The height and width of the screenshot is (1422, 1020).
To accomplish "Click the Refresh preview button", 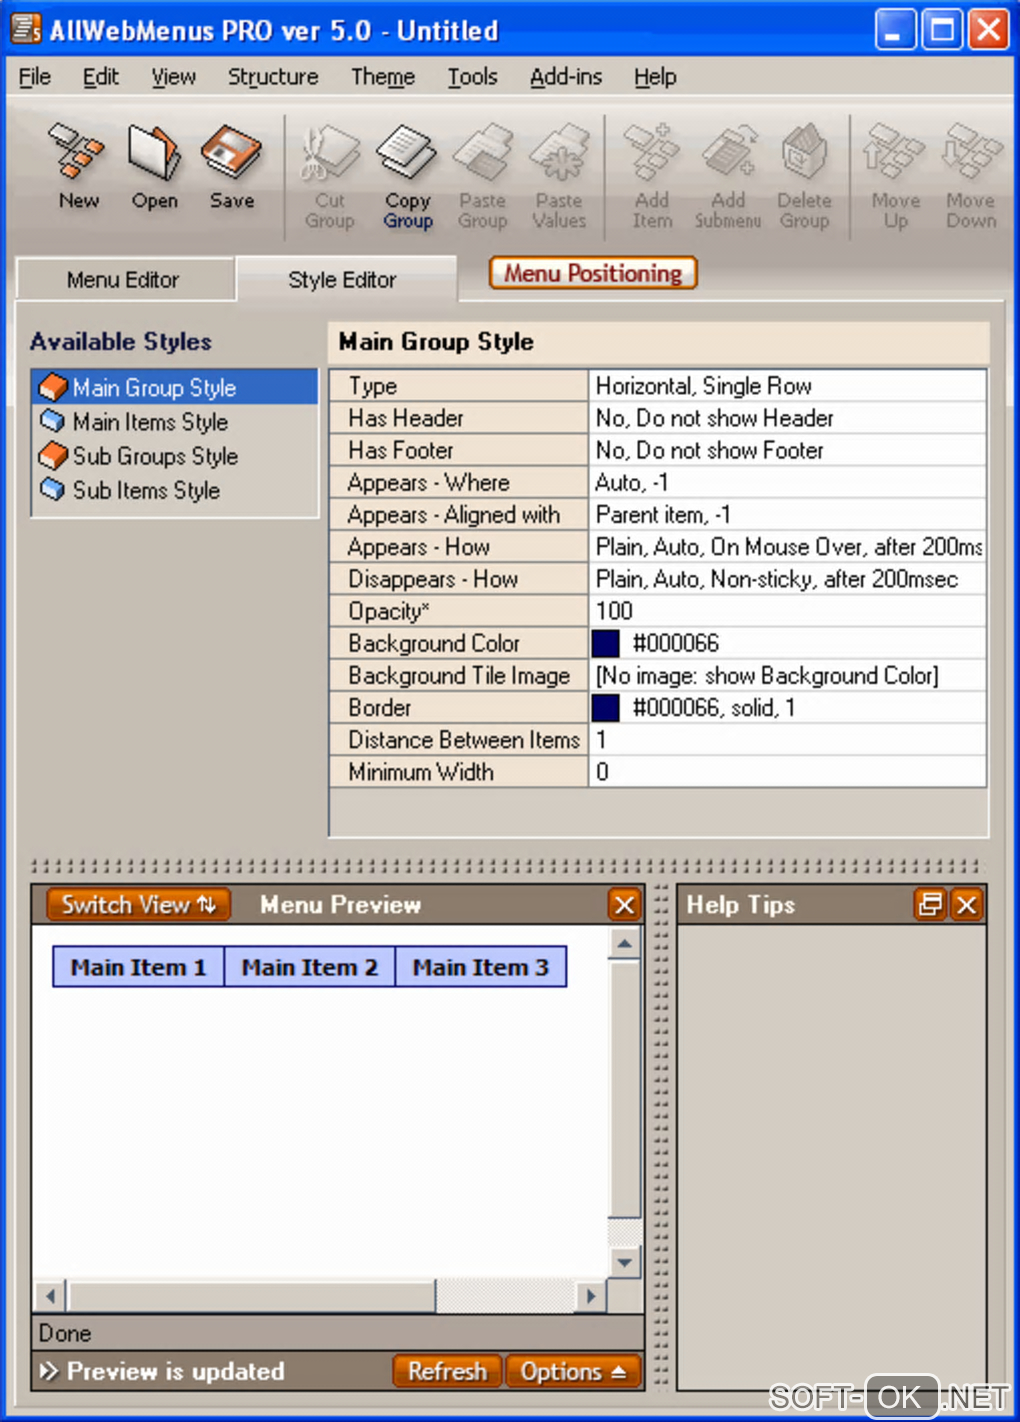I will point(447,1371).
